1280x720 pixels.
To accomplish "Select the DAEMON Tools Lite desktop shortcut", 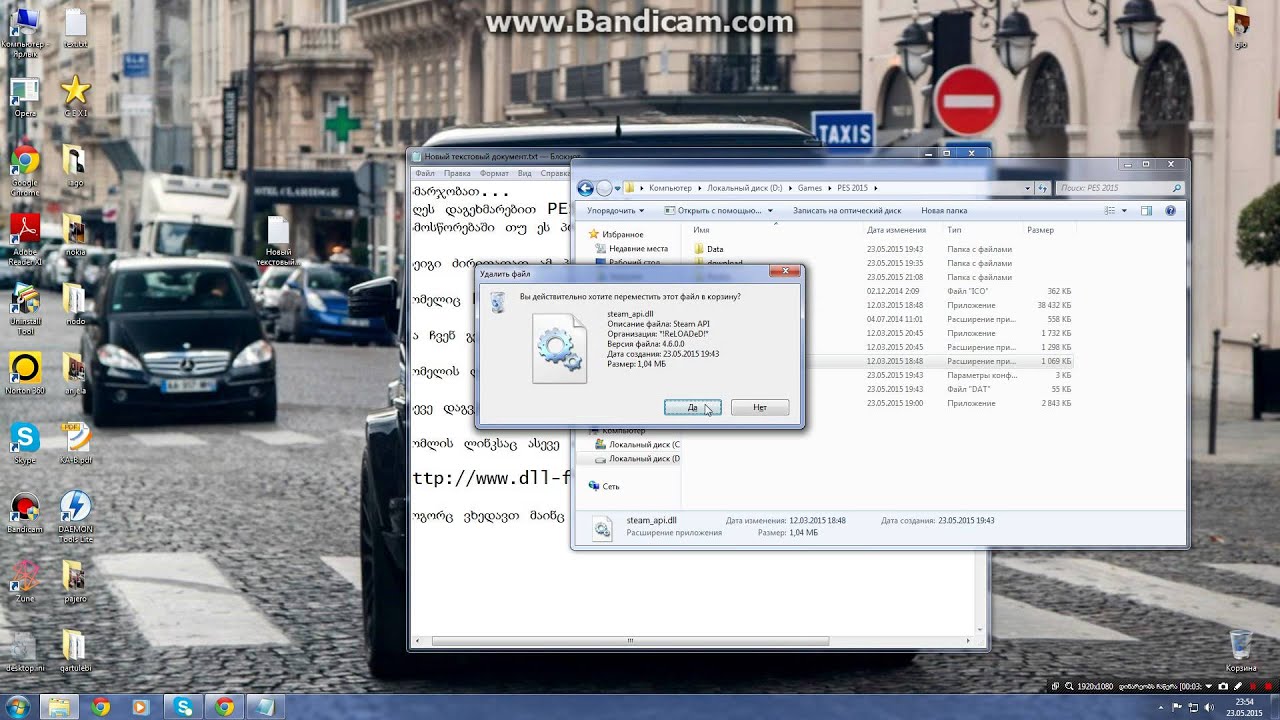I will click(x=76, y=516).
